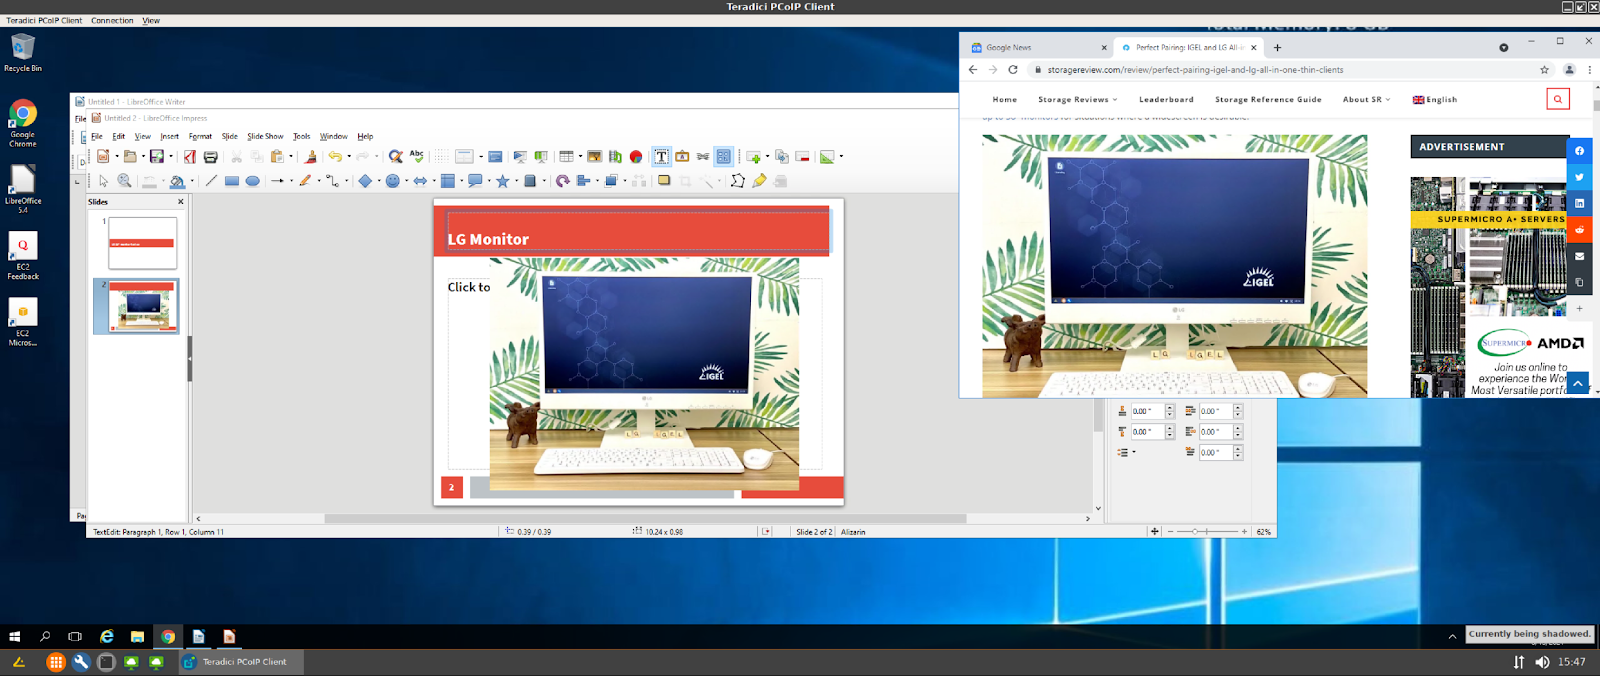Viewport: 1600px width, 676px height.
Task: Open the Windows Start menu
Action: [15, 636]
